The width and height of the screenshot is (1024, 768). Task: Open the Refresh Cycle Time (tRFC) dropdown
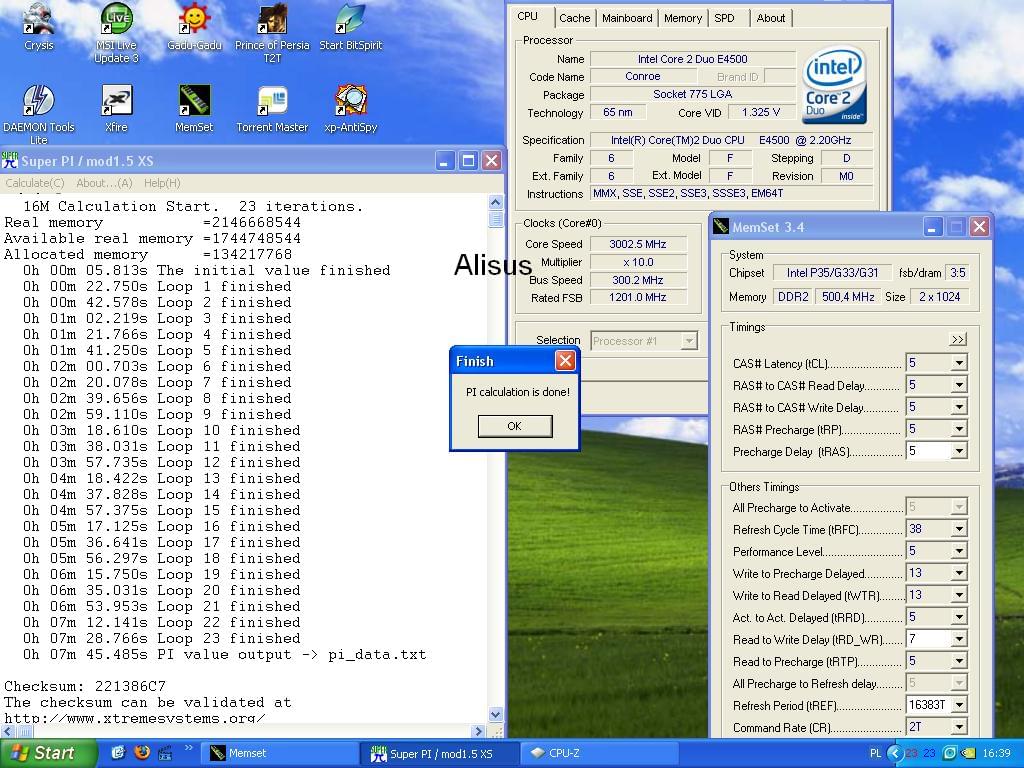959,529
